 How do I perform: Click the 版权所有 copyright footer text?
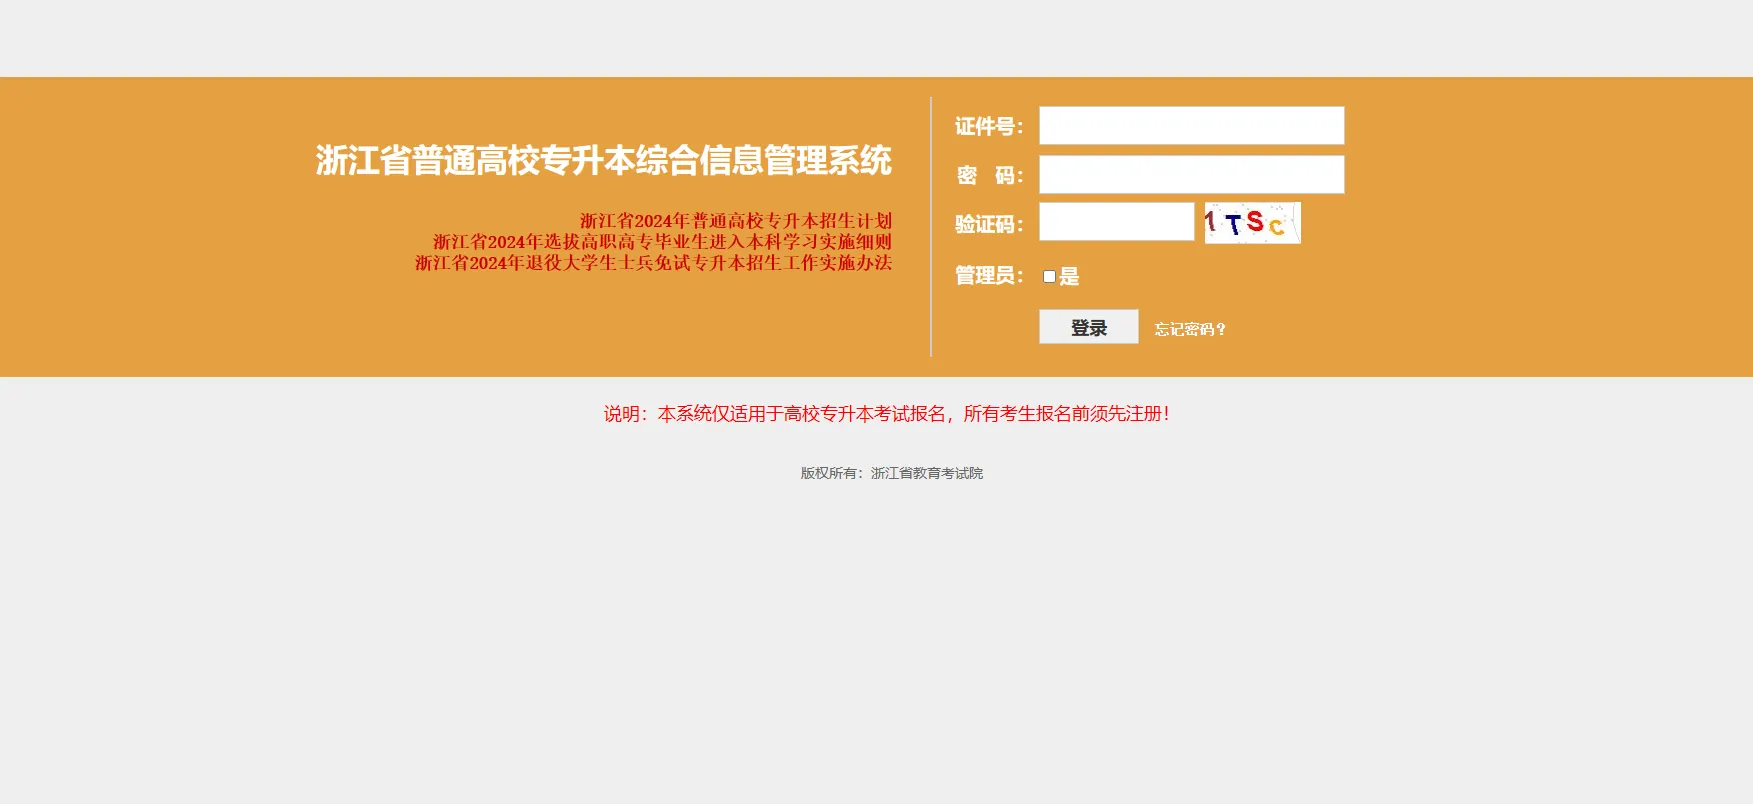click(891, 473)
